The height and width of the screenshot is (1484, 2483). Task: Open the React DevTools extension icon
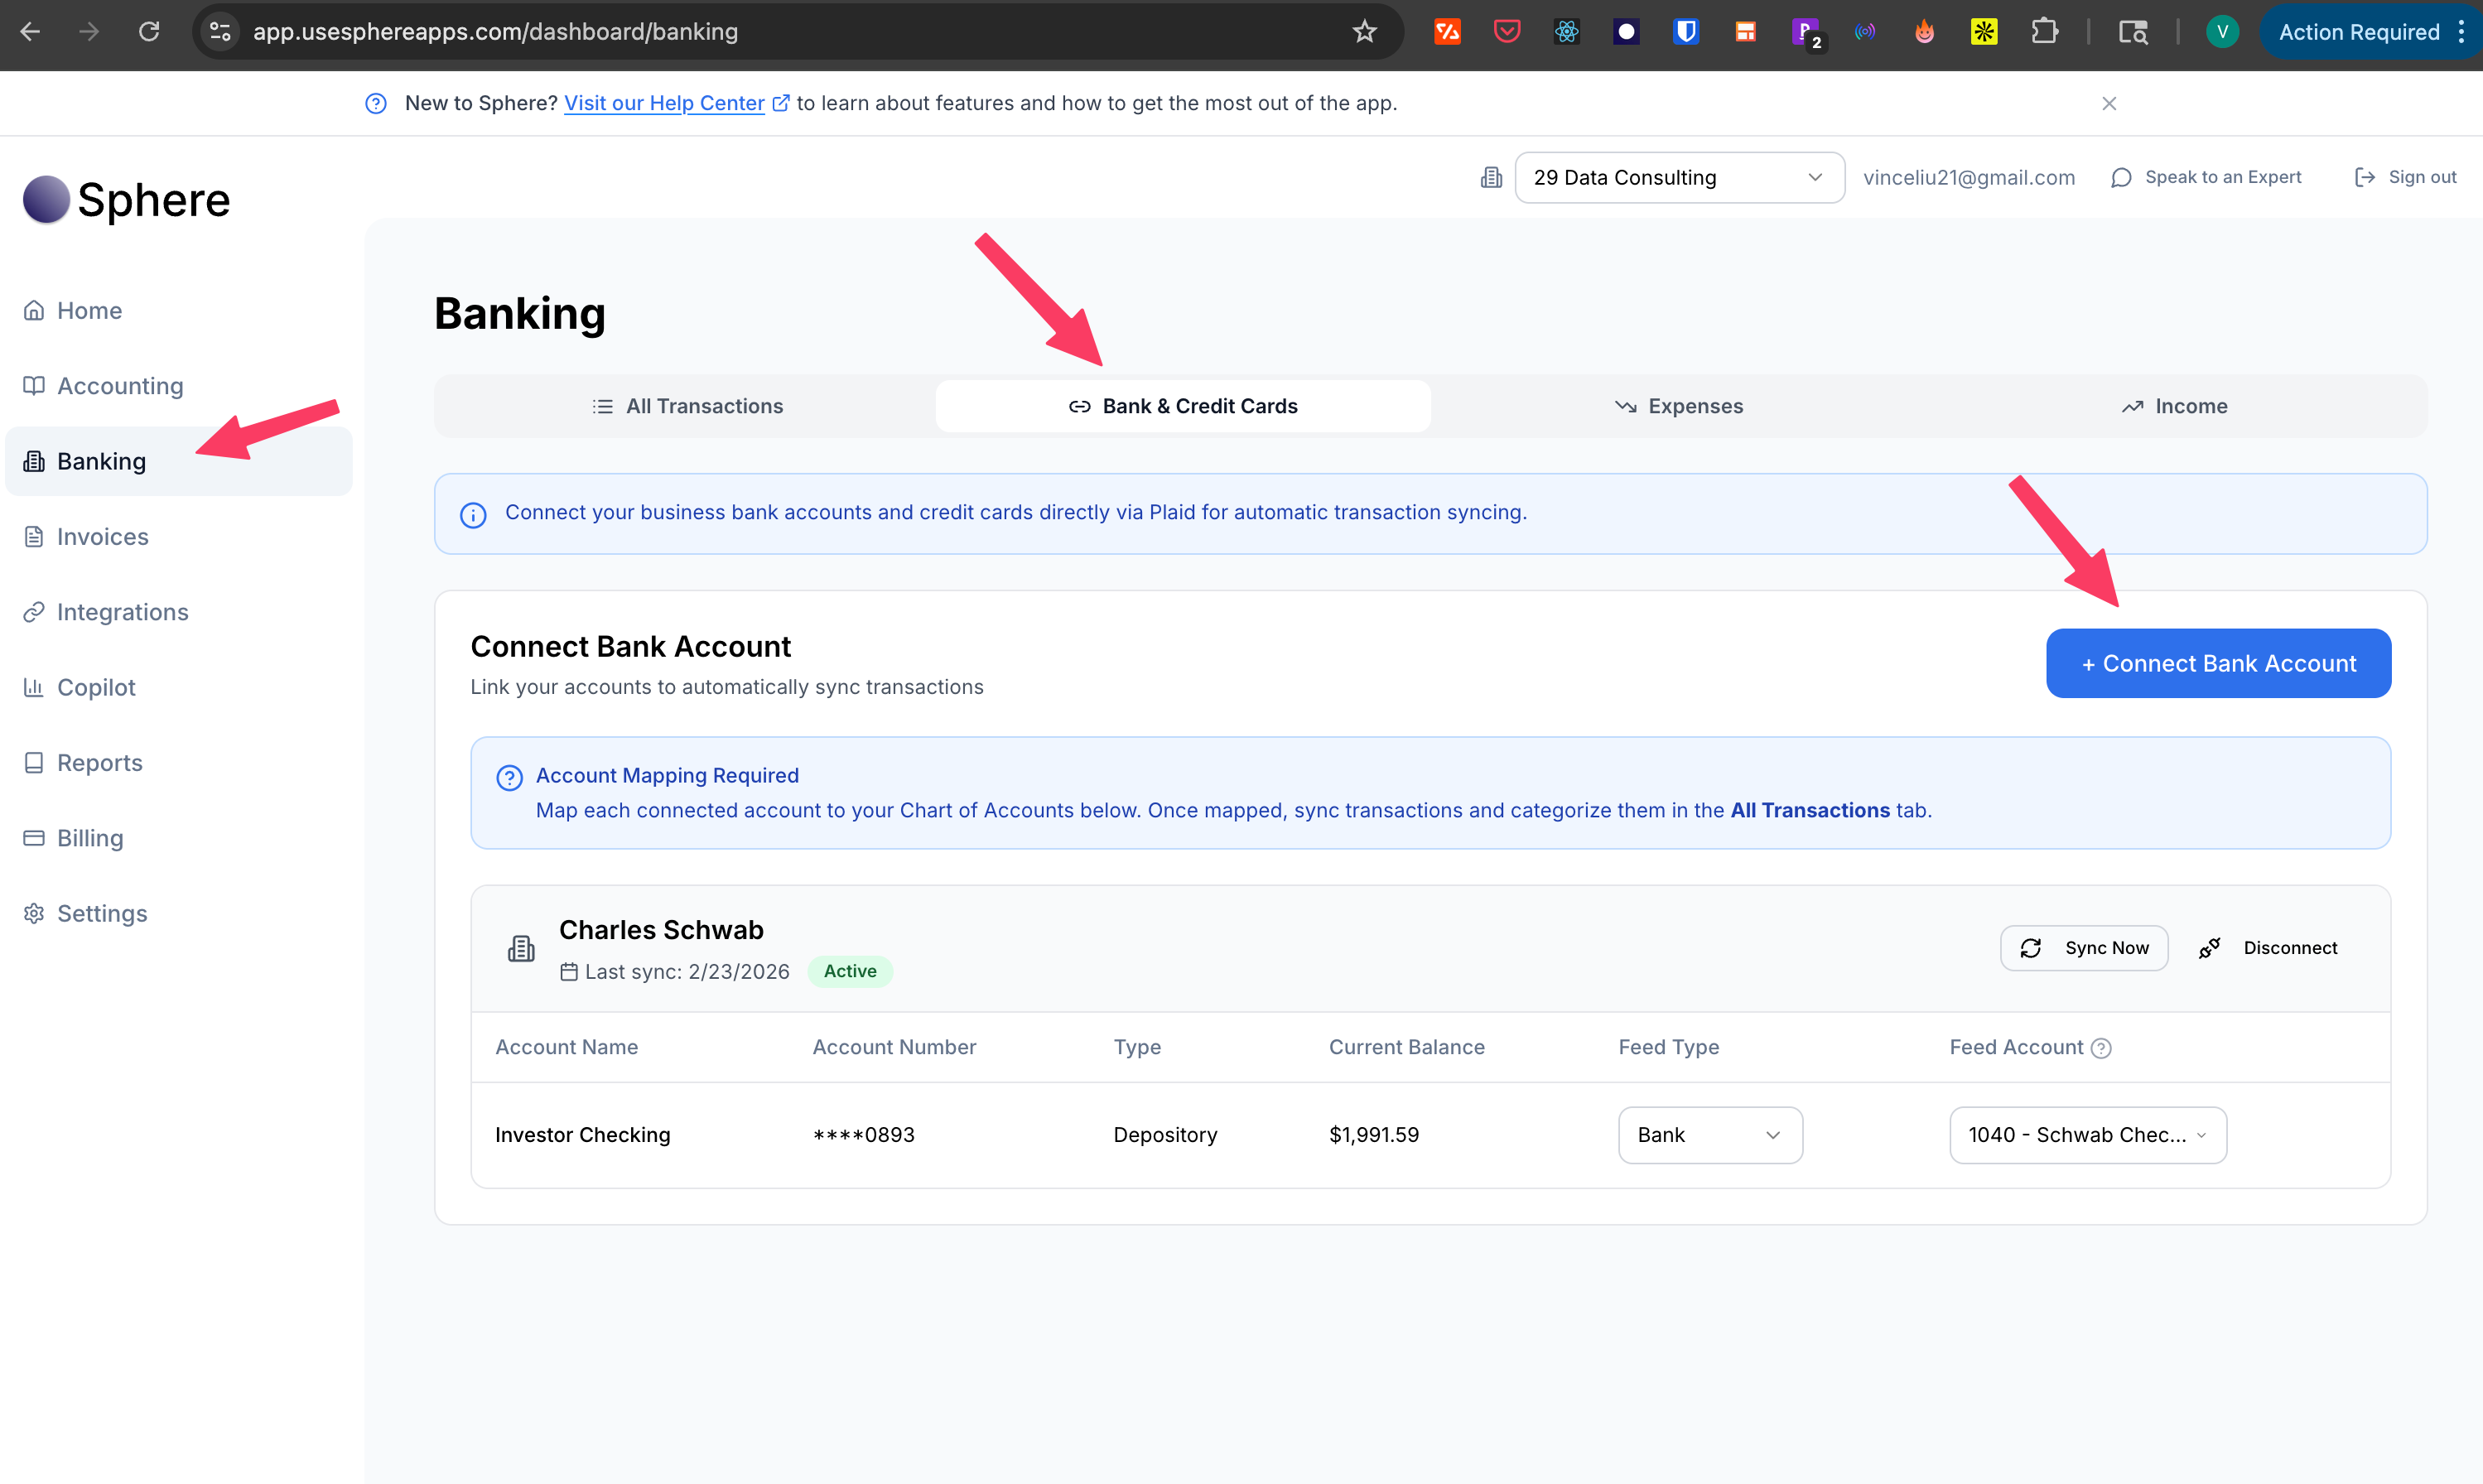pos(1566,32)
